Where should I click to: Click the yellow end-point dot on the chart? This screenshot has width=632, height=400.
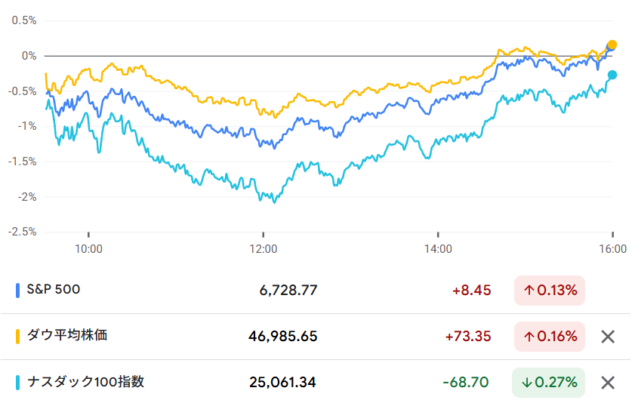[x=612, y=45]
